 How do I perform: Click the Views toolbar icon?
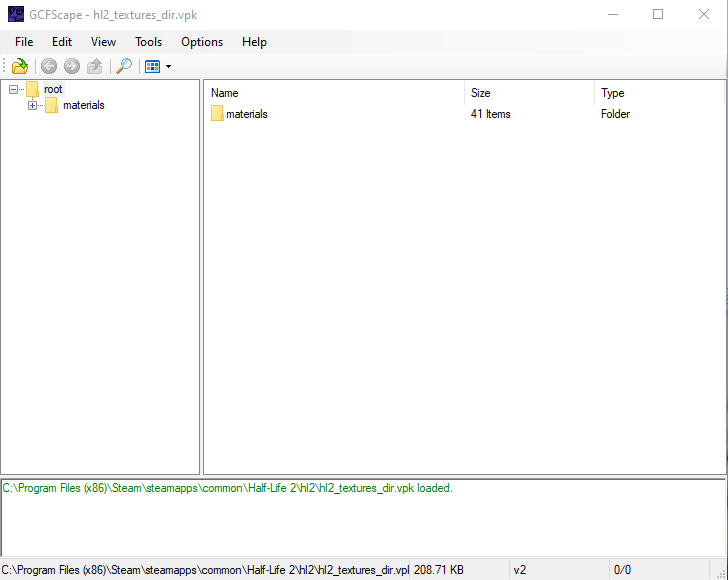pos(152,66)
